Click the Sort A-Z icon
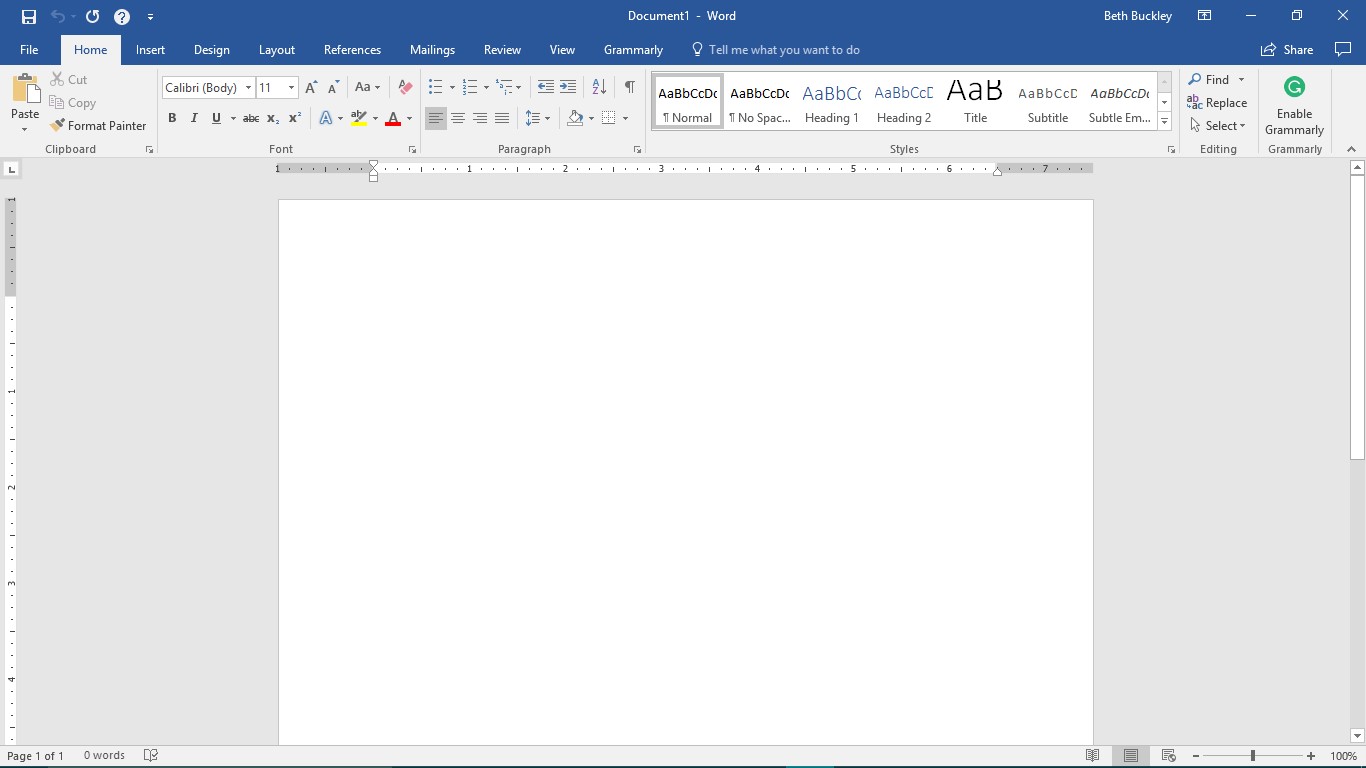 [599, 88]
